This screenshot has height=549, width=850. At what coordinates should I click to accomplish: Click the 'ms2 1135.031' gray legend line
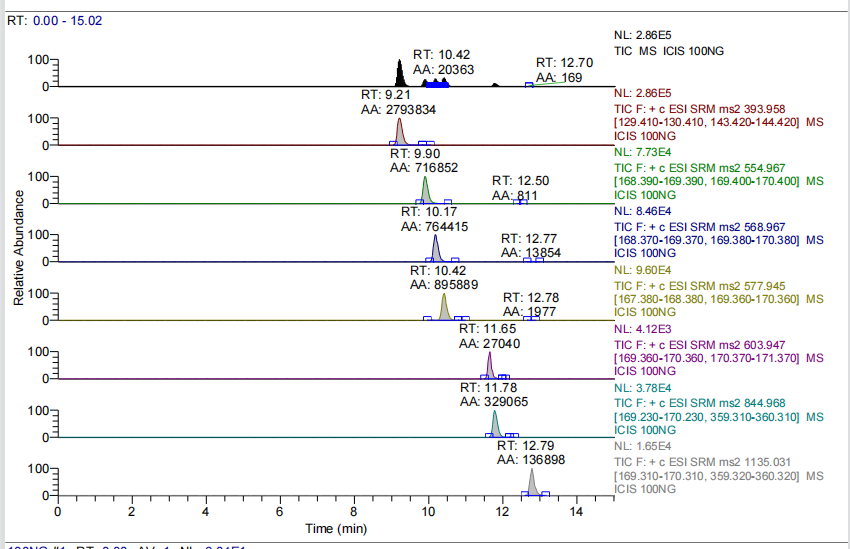pyautogui.click(x=703, y=462)
